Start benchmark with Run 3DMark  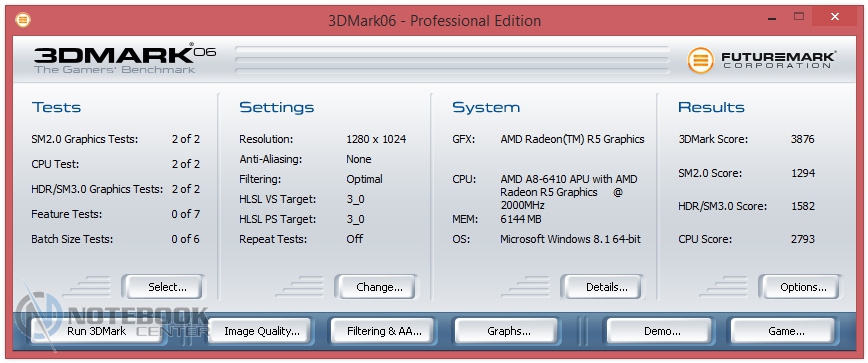pos(97,331)
